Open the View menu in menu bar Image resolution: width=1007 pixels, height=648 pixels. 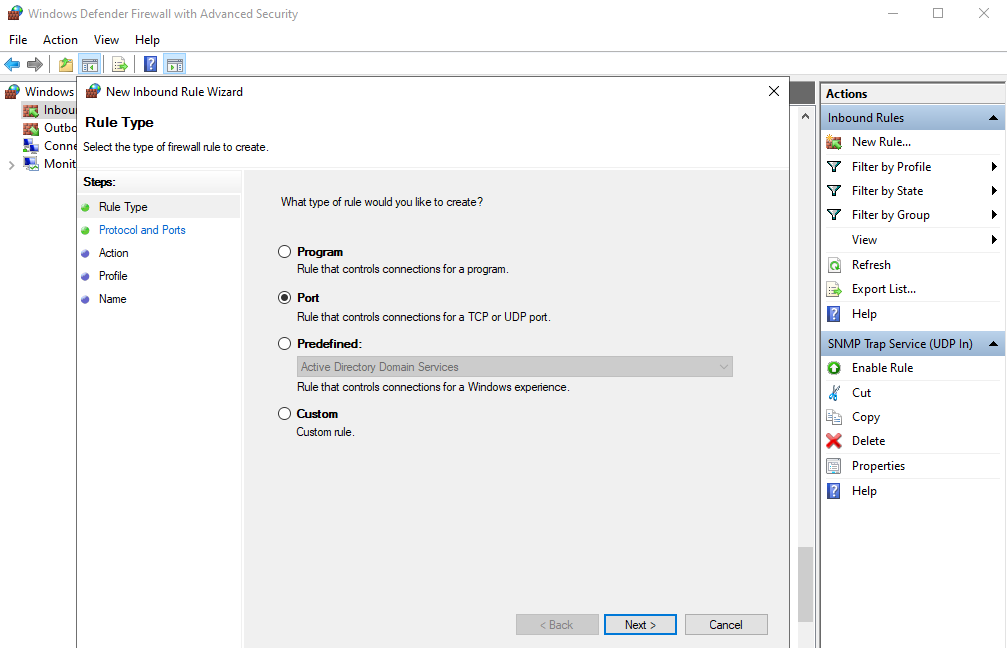point(106,40)
